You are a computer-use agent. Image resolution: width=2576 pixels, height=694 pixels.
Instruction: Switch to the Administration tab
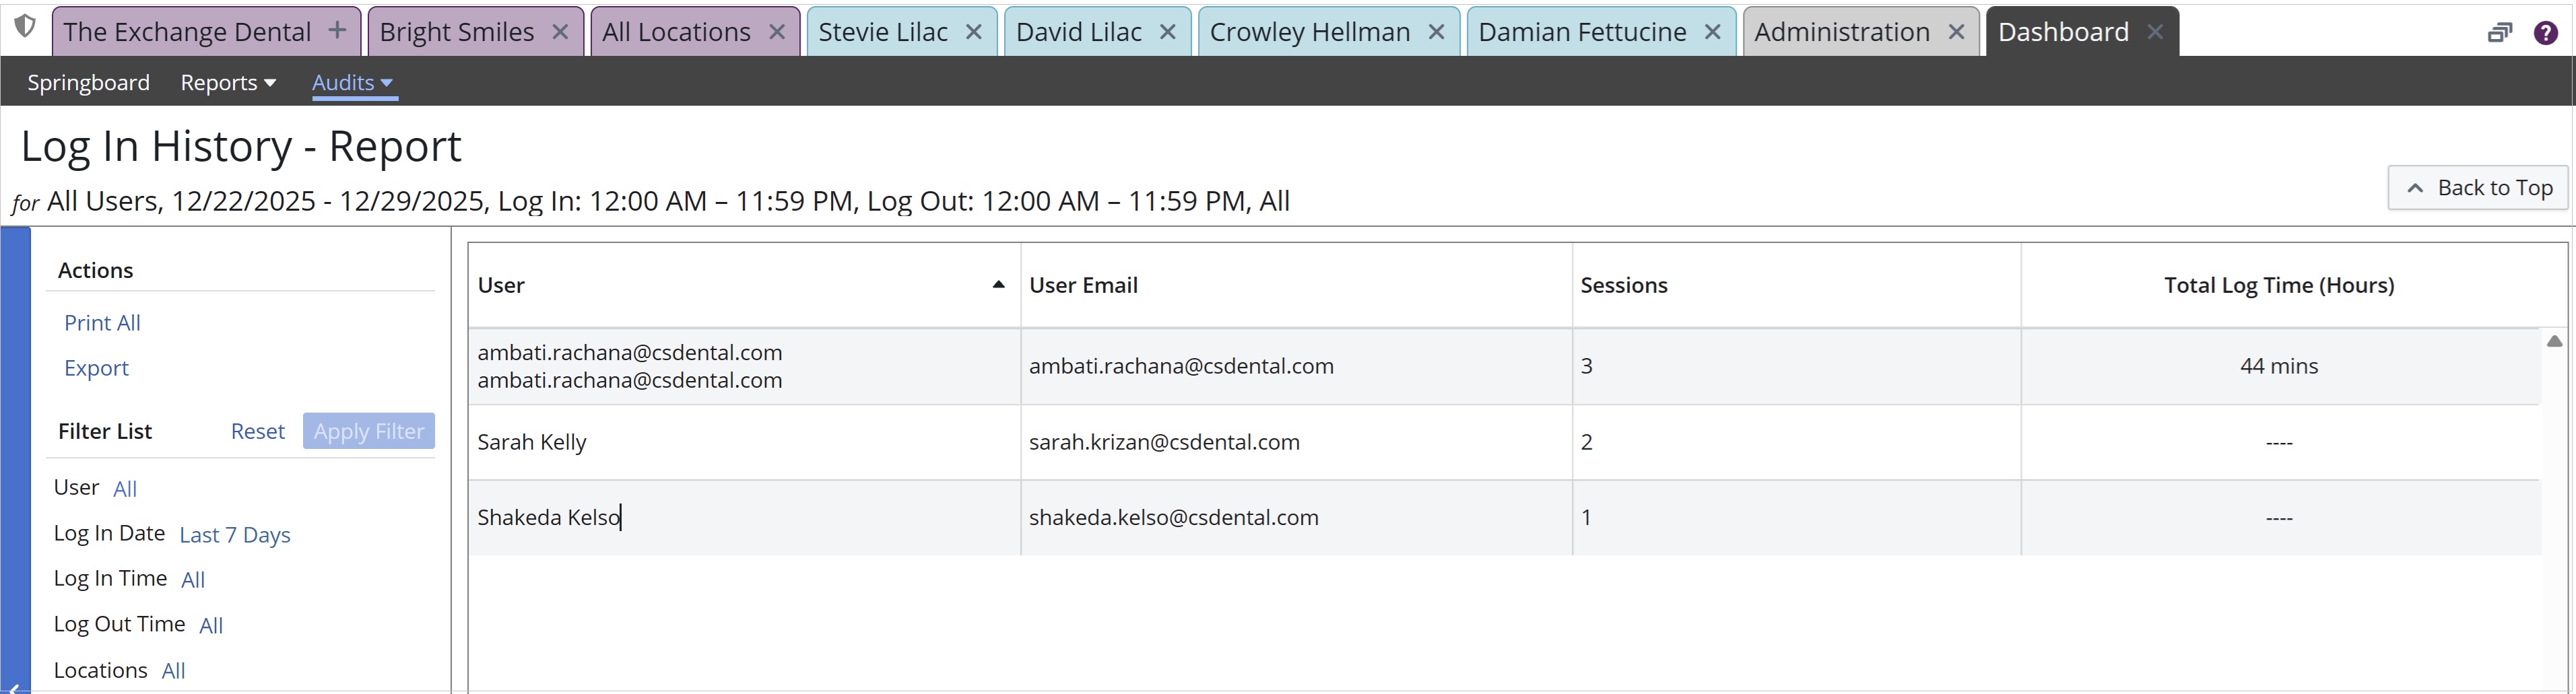pyautogui.click(x=1841, y=32)
